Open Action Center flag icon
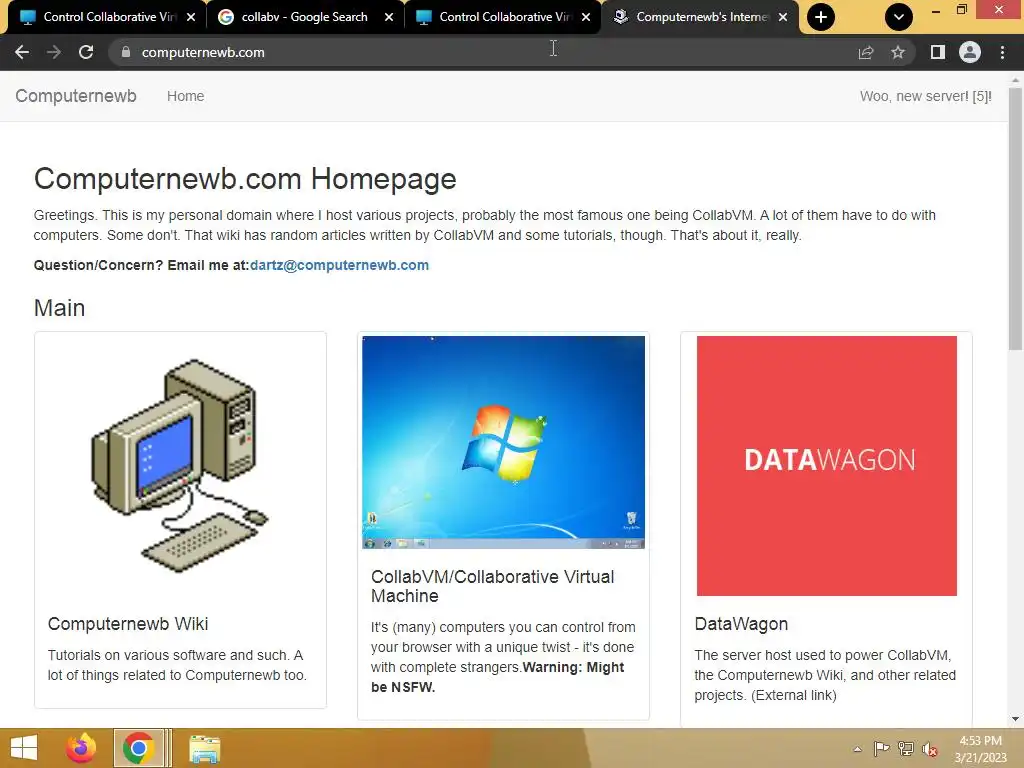The image size is (1024, 768). tap(882, 749)
